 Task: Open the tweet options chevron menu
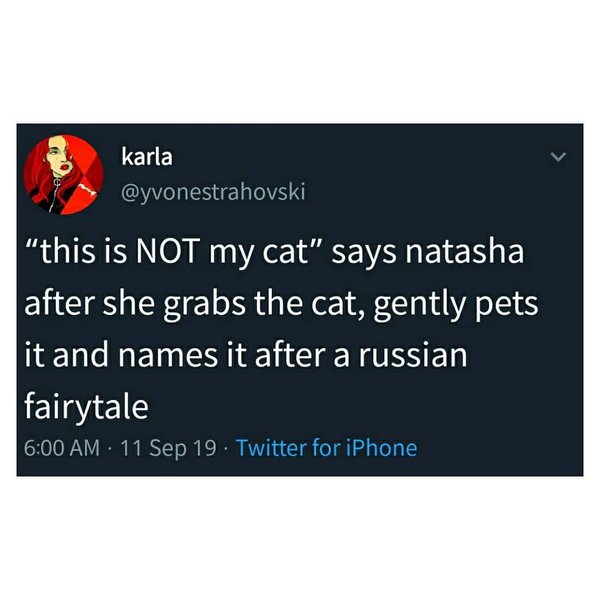pos(560,158)
